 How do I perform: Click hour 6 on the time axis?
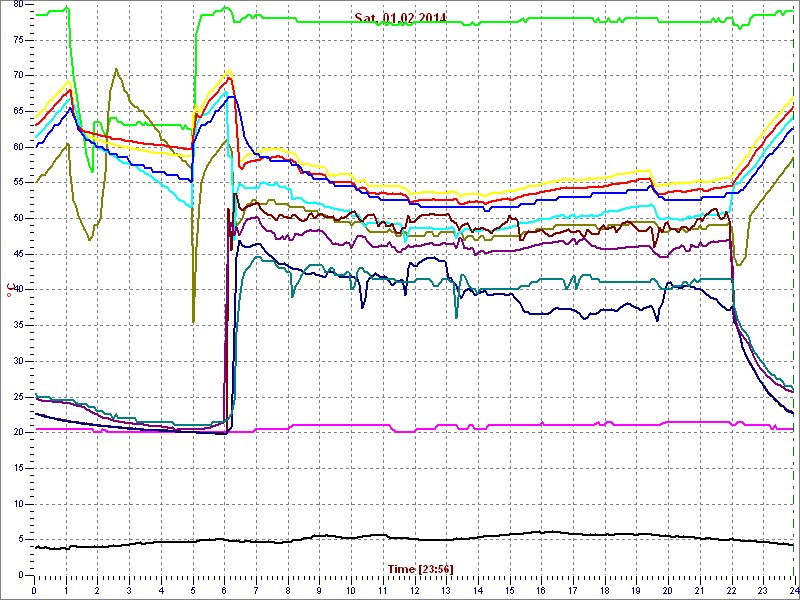pos(224,590)
